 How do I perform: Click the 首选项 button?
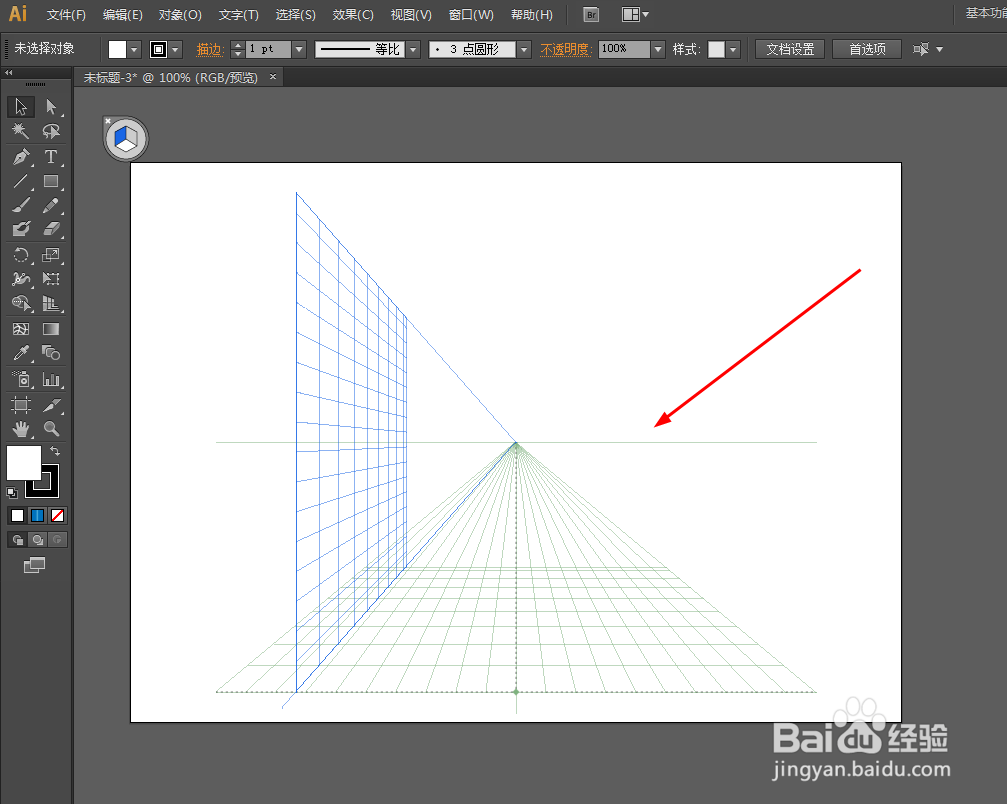[867, 49]
